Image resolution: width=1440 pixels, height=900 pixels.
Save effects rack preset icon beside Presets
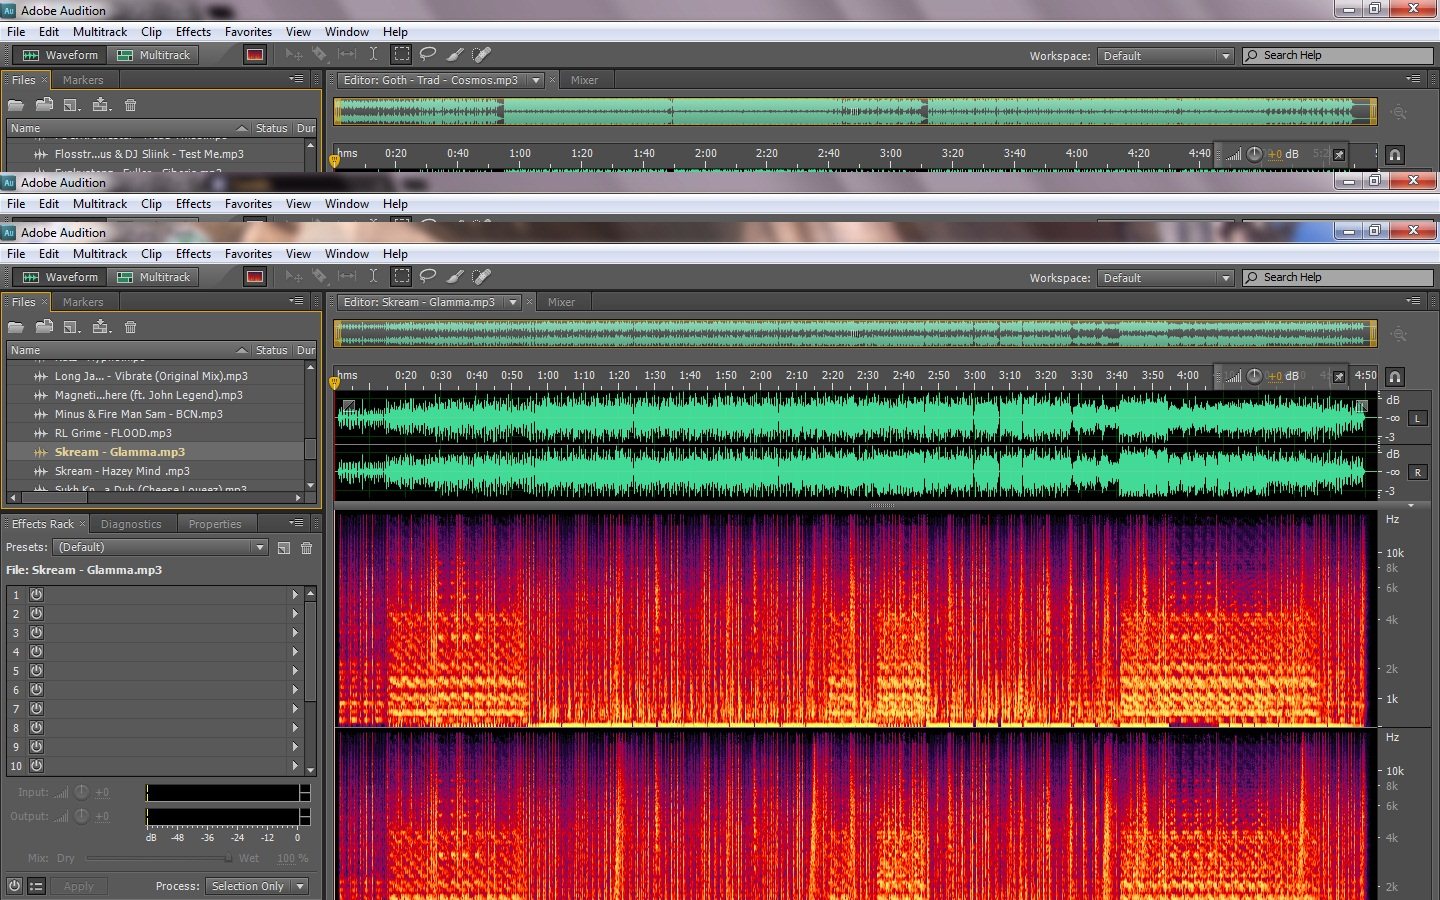[x=284, y=548]
